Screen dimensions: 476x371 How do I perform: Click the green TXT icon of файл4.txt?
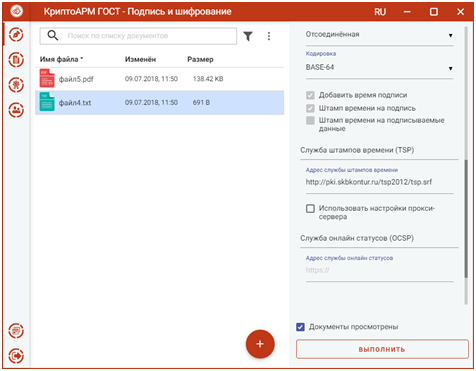click(47, 102)
